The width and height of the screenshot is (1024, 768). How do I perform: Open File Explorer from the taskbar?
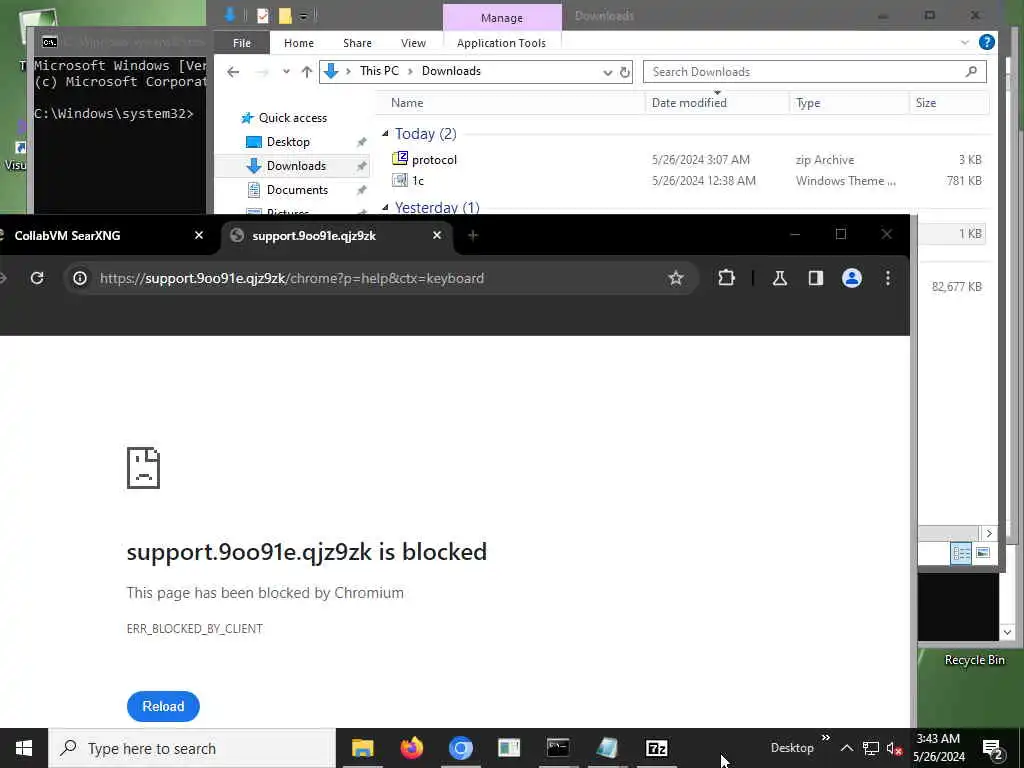[x=362, y=748]
